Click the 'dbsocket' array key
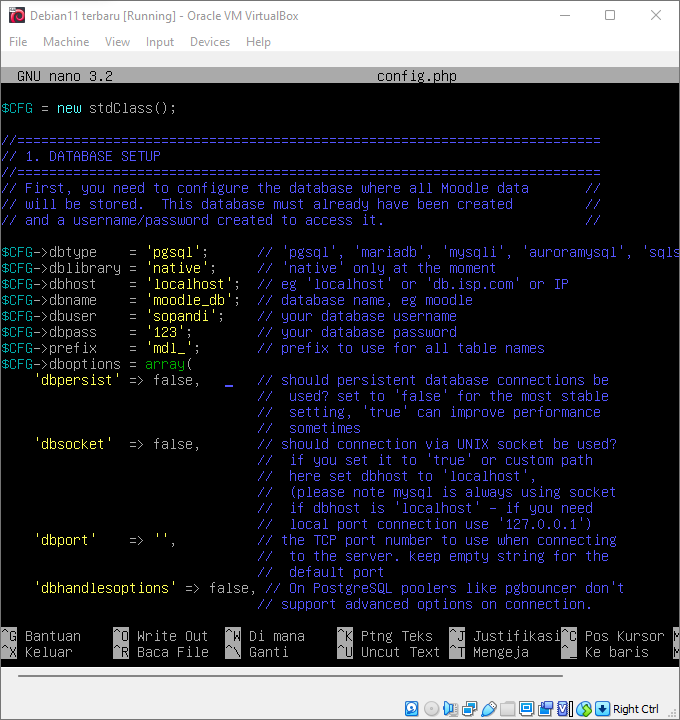The height and width of the screenshot is (720, 680). tap(73, 444)
